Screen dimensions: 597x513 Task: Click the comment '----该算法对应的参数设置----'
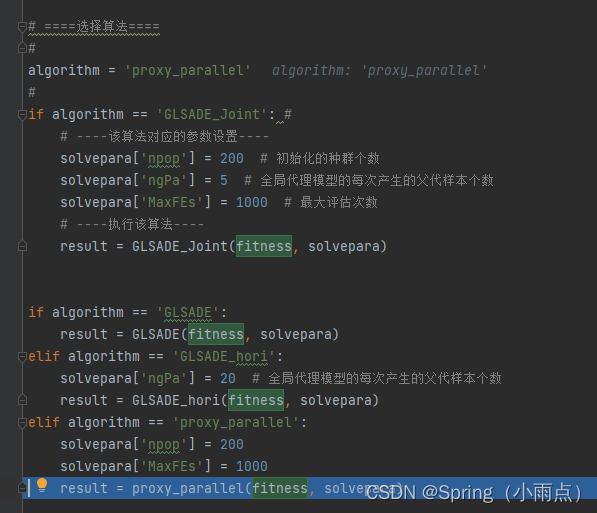point(164,136)
